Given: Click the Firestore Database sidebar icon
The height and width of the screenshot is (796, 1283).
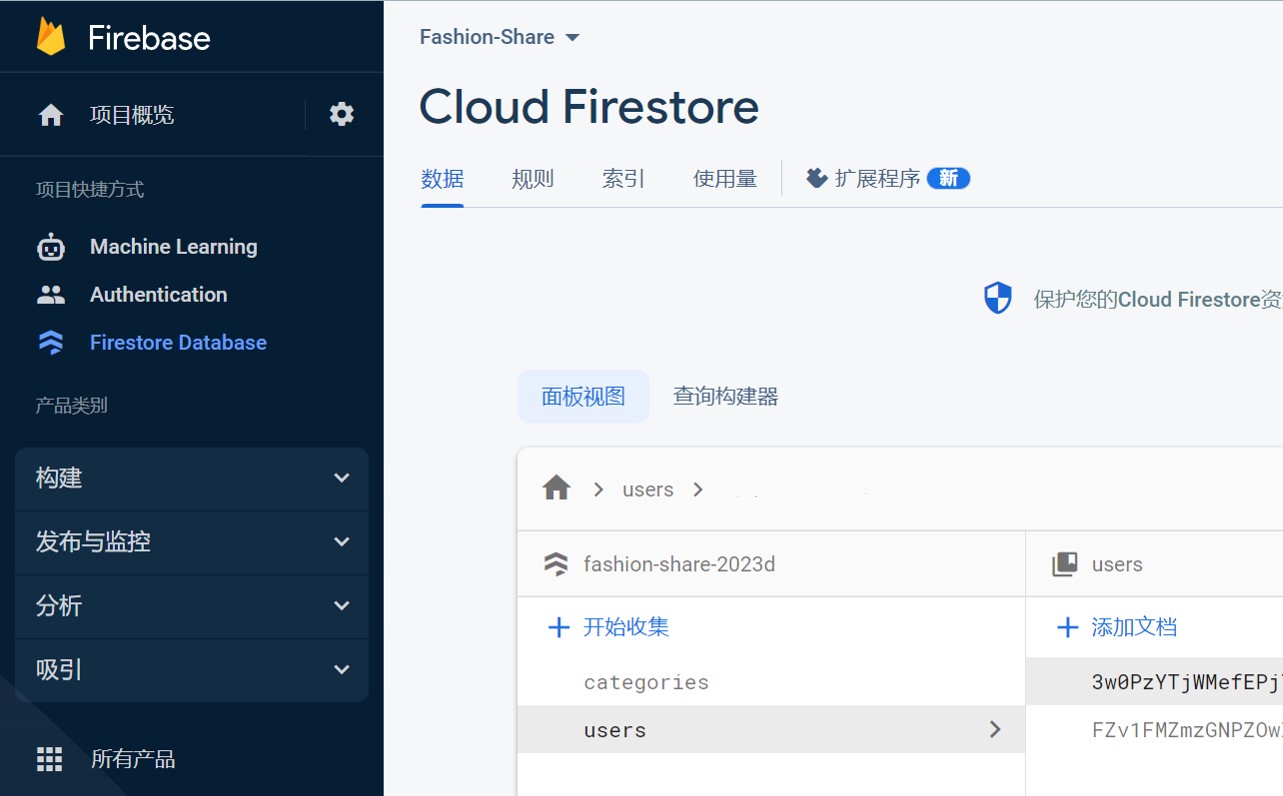Looking at the screenshot, I should click(x=51, y=343).
